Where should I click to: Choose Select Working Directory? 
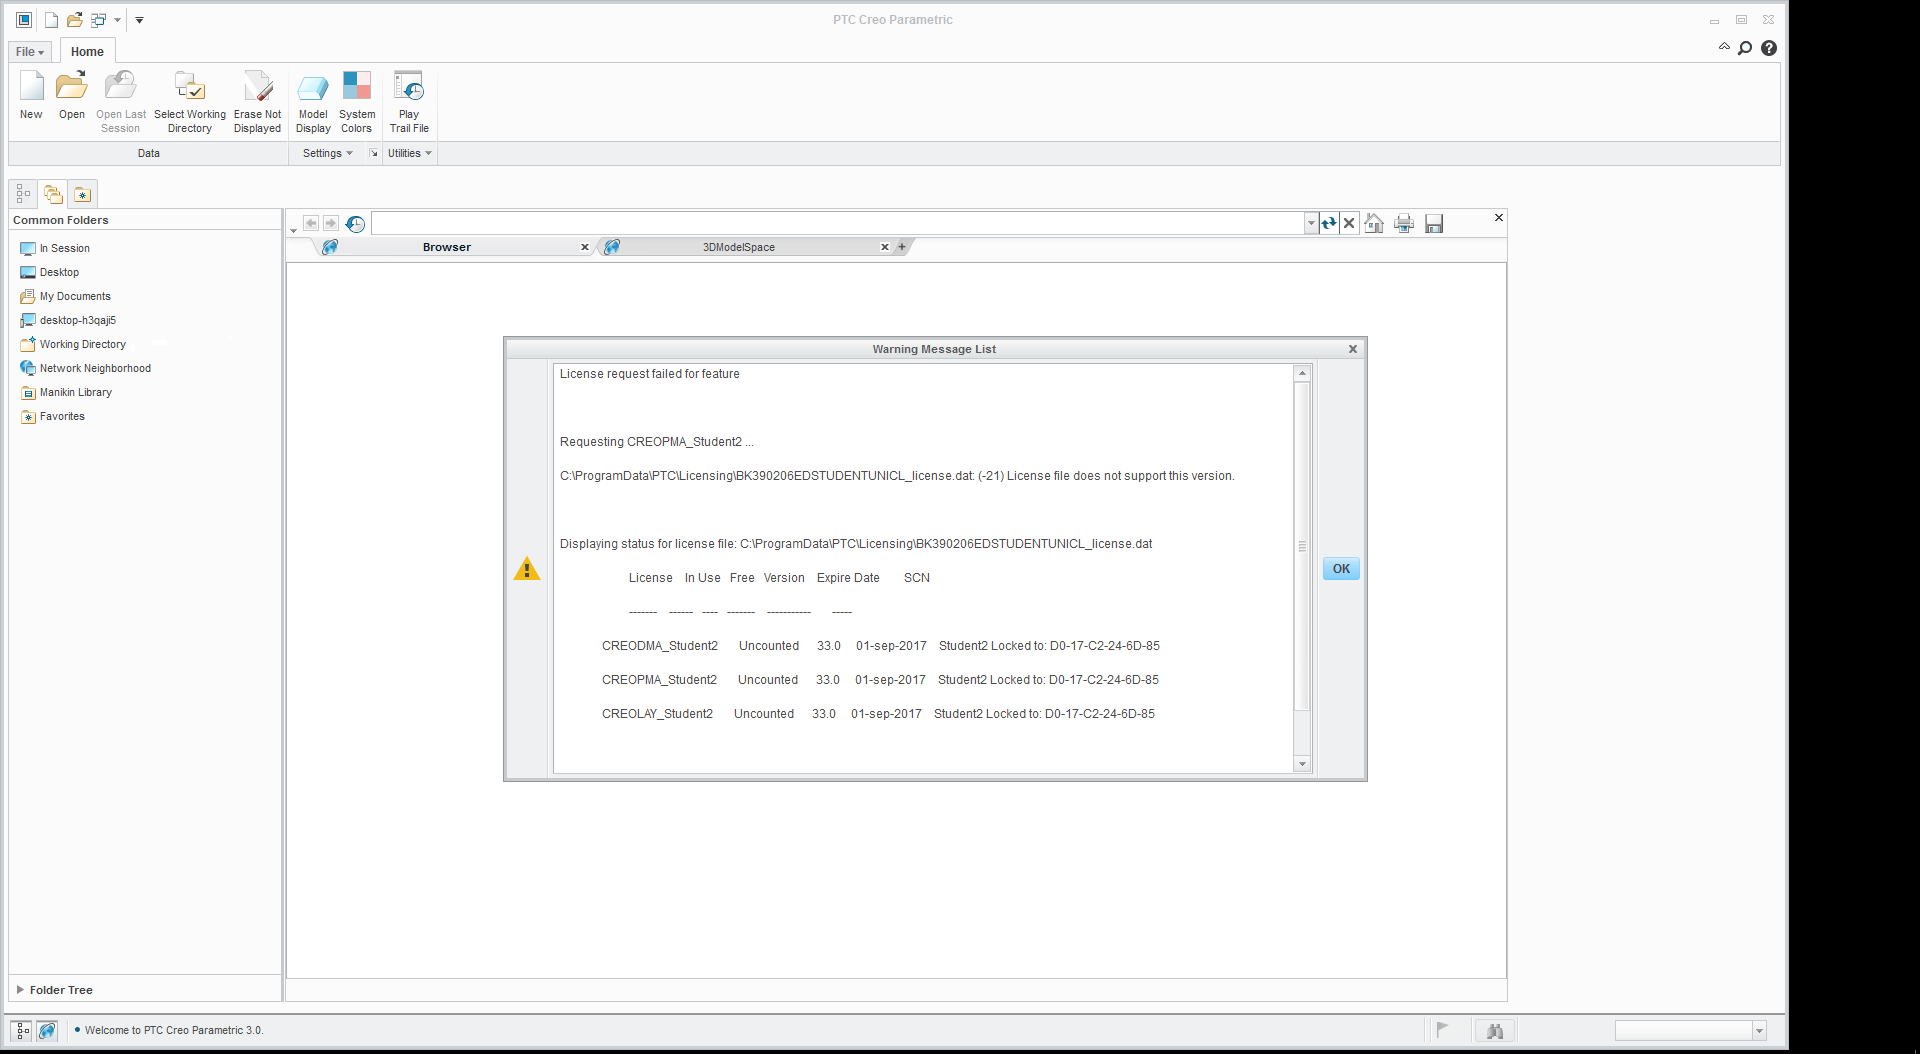pyautogui.click(x=190, y=102)
